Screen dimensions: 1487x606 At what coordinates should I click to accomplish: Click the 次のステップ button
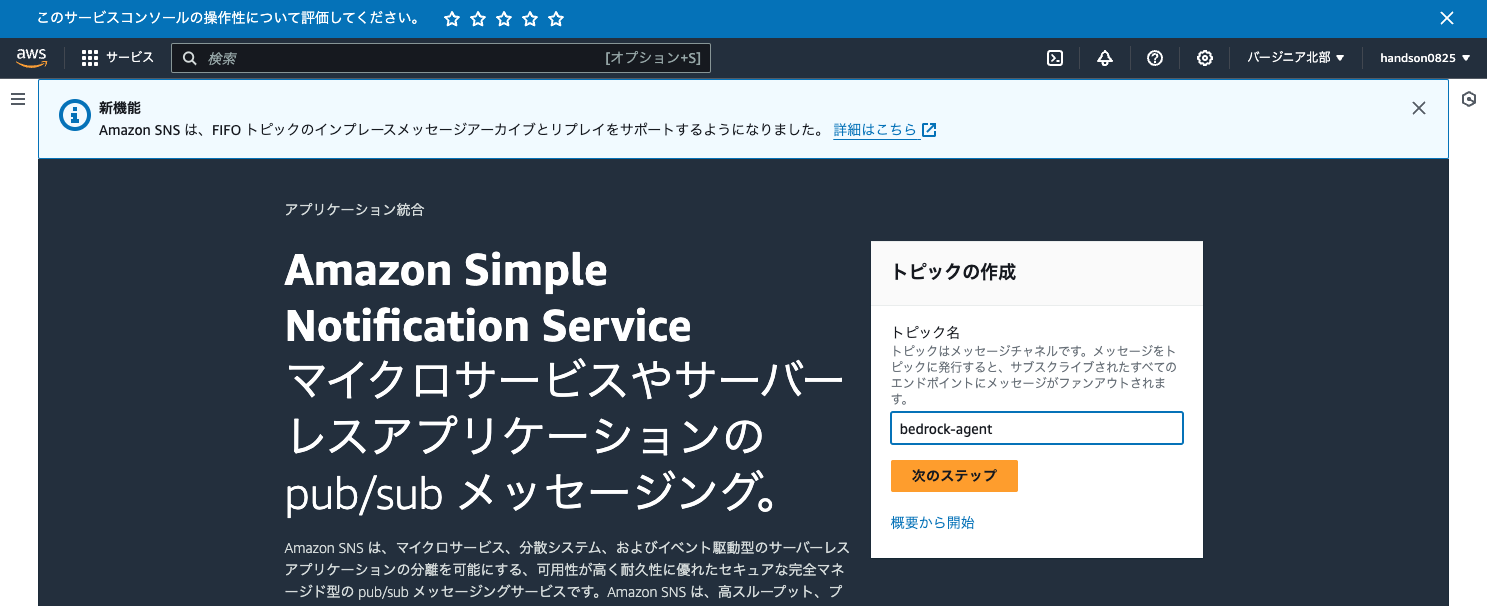pos(954,476)
